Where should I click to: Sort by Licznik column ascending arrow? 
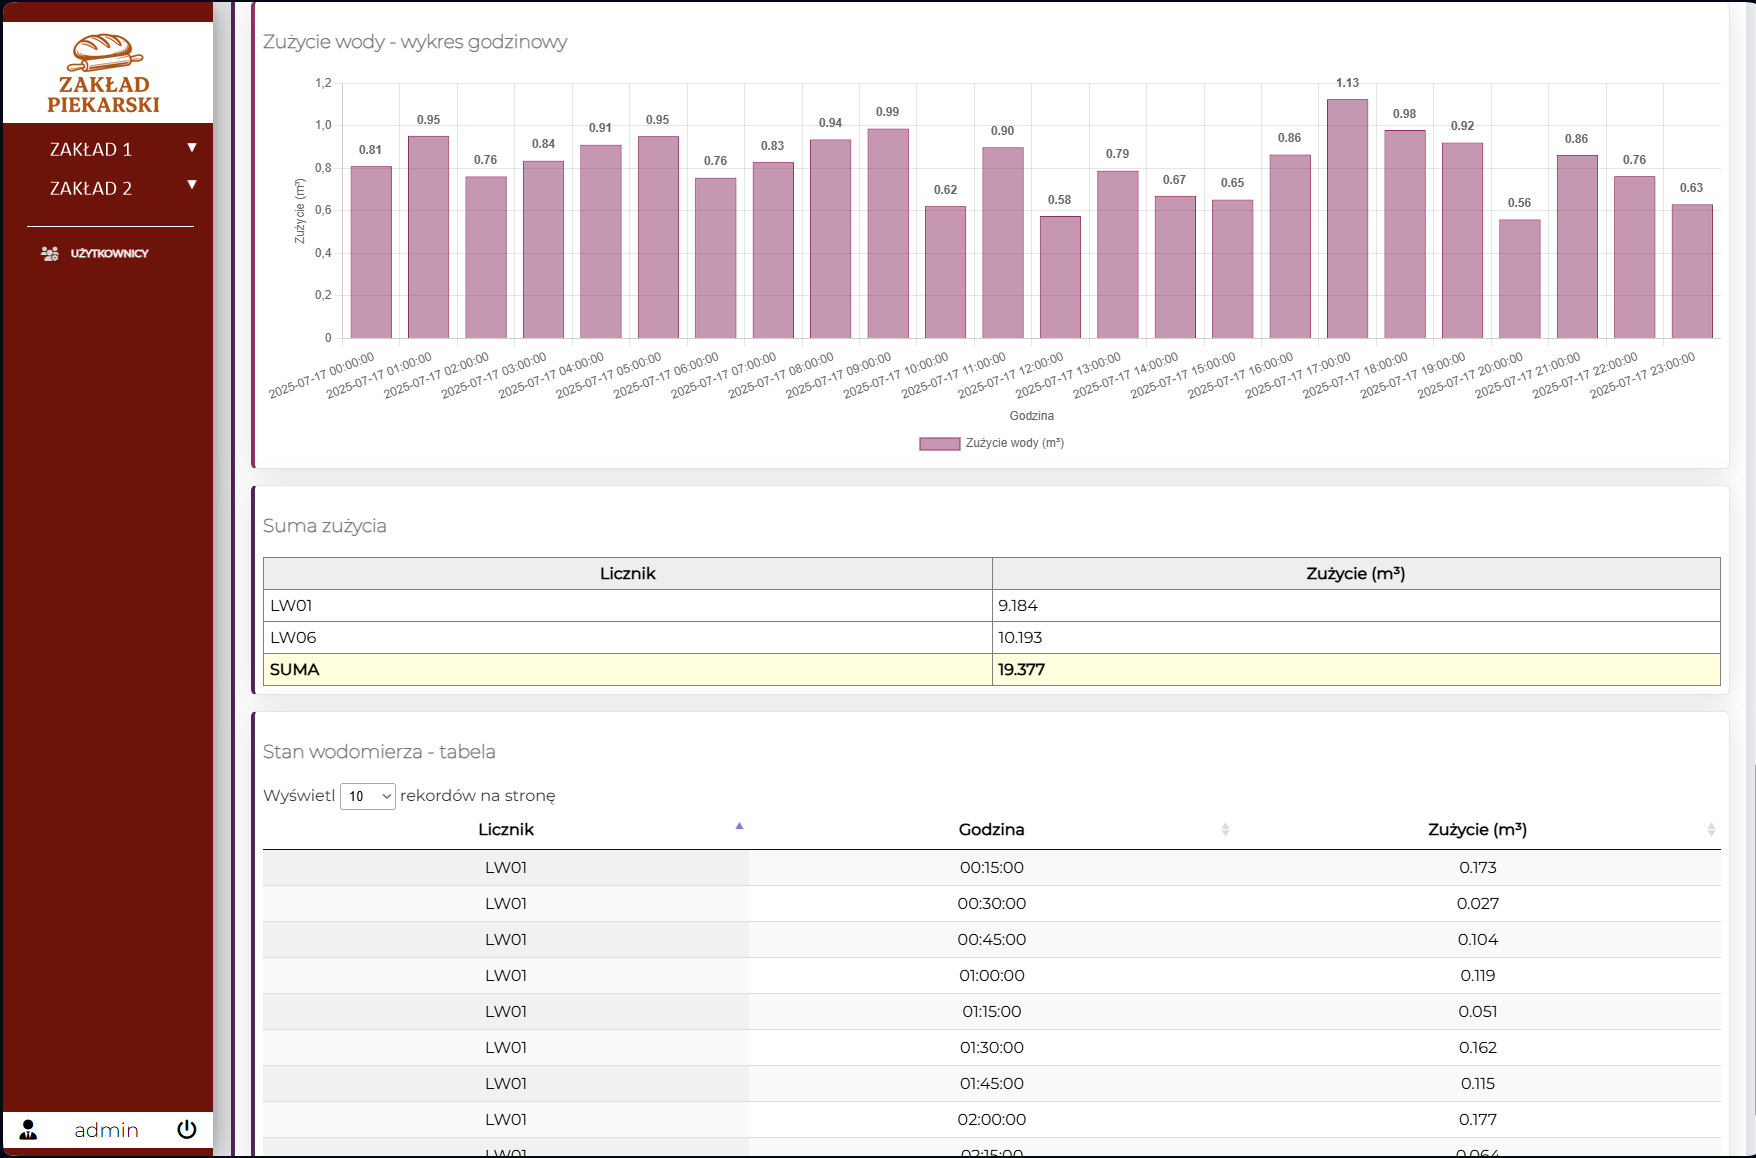[x=739, y=827]
